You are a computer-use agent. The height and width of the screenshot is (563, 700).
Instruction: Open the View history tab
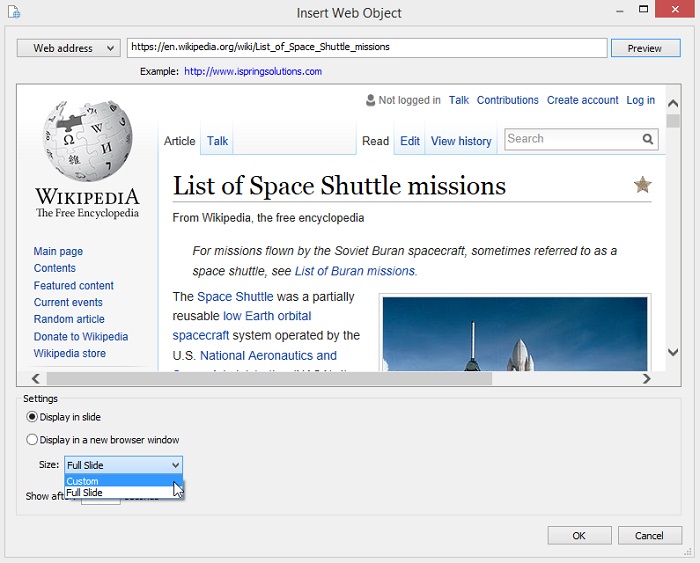461,141
